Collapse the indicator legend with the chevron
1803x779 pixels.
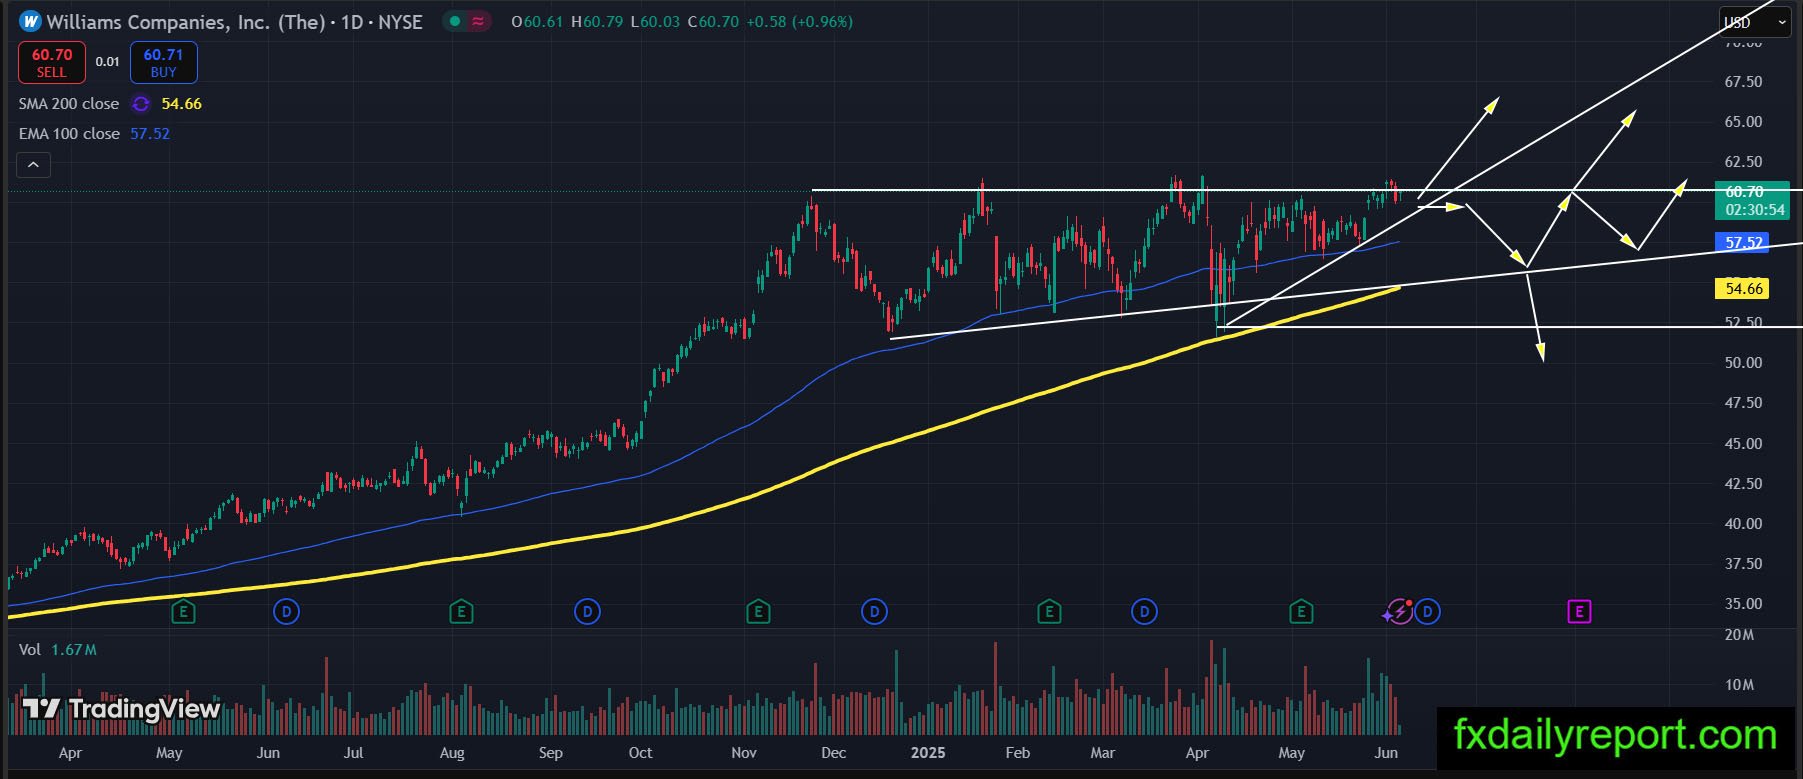click(33, 165)
